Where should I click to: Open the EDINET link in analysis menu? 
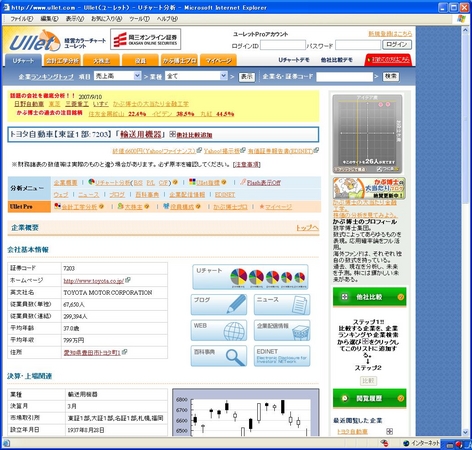225,195
